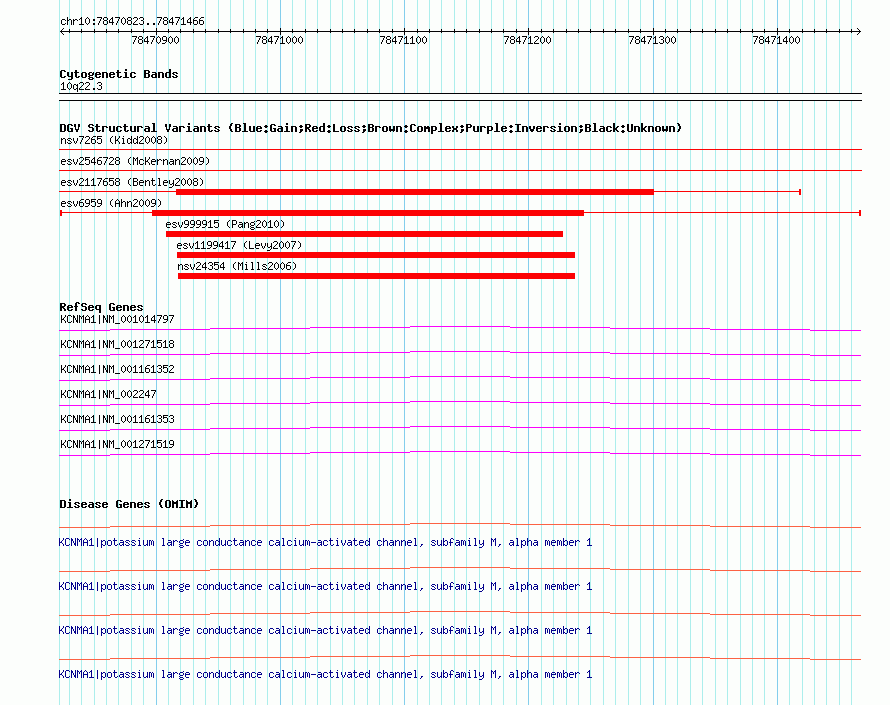Screen dimensions: 890x705
Task: Open the first KCNMA1 potassium channel OMIM link
Action: coord(325,543)
